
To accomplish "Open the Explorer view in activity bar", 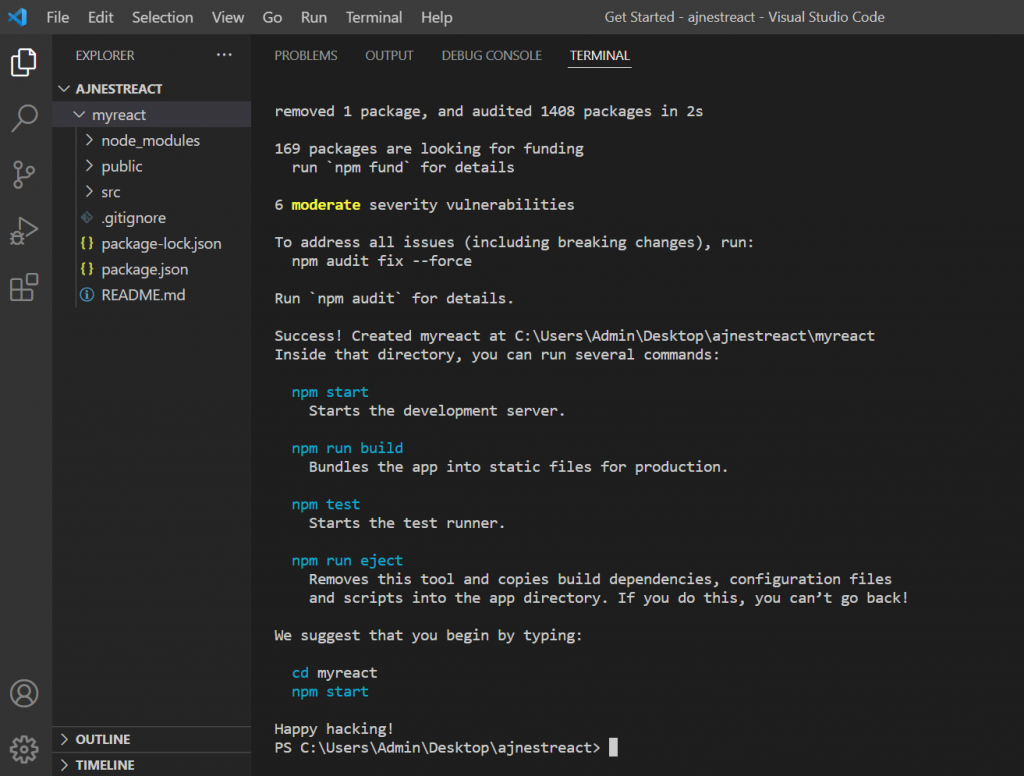I will tap(24, 62).
